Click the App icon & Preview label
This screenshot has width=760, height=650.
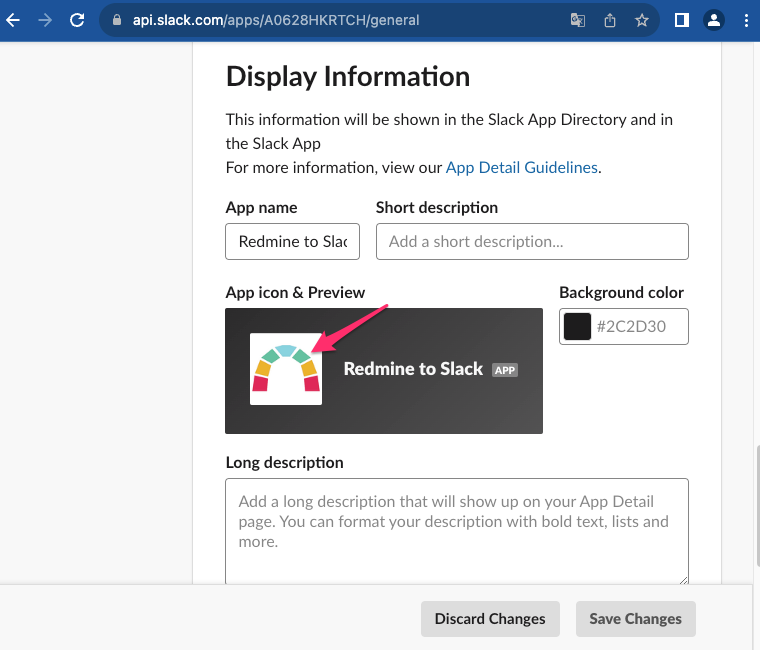(x=295, y=292)
